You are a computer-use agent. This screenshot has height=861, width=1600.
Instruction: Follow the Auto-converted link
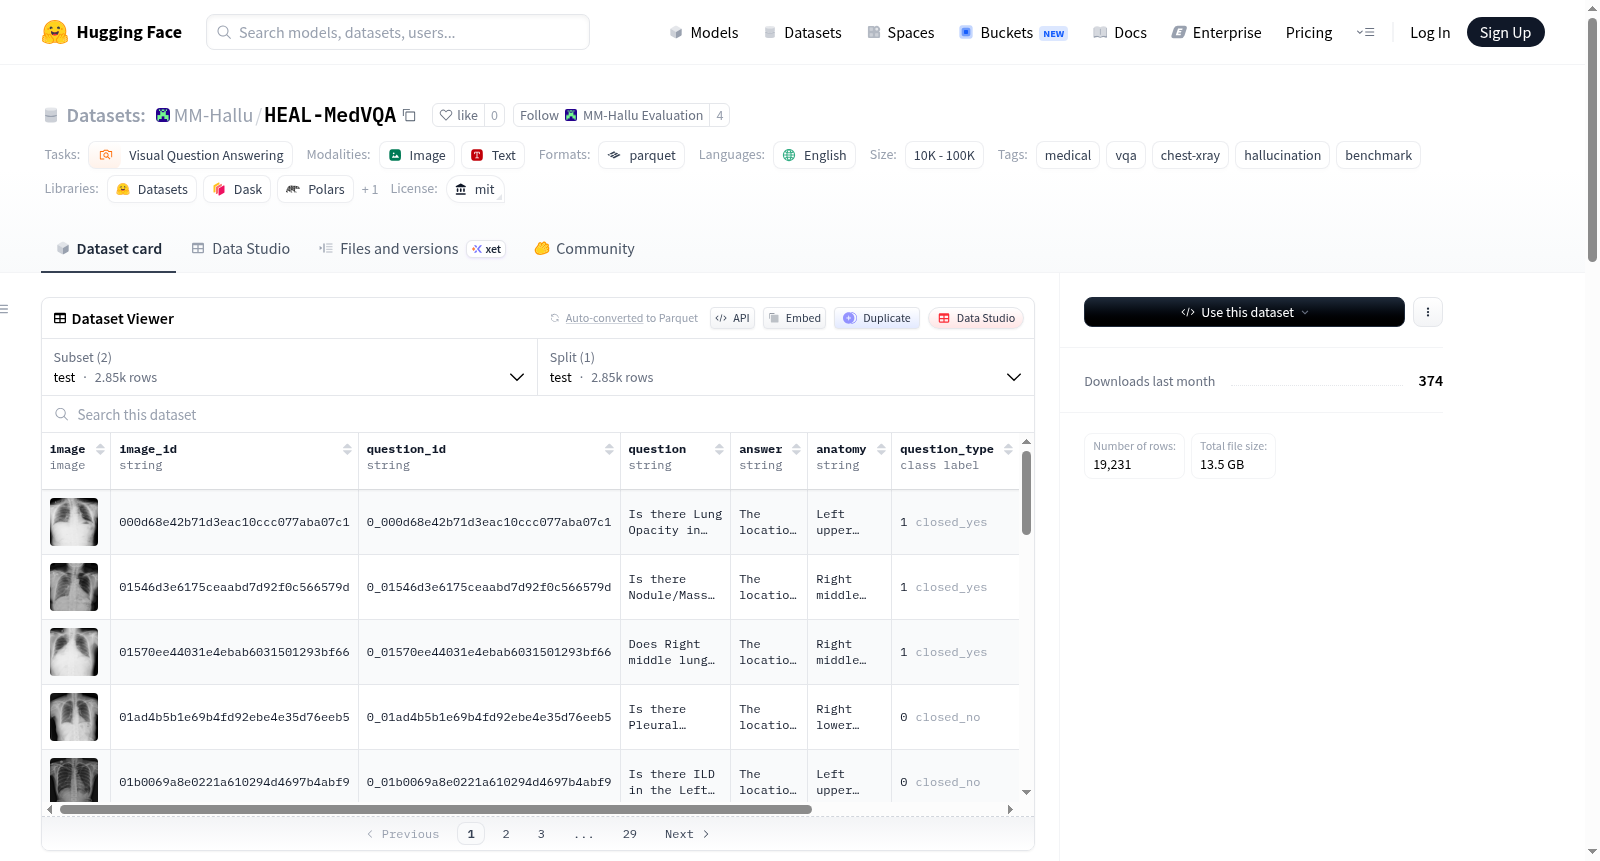click(x=604, y=318)
